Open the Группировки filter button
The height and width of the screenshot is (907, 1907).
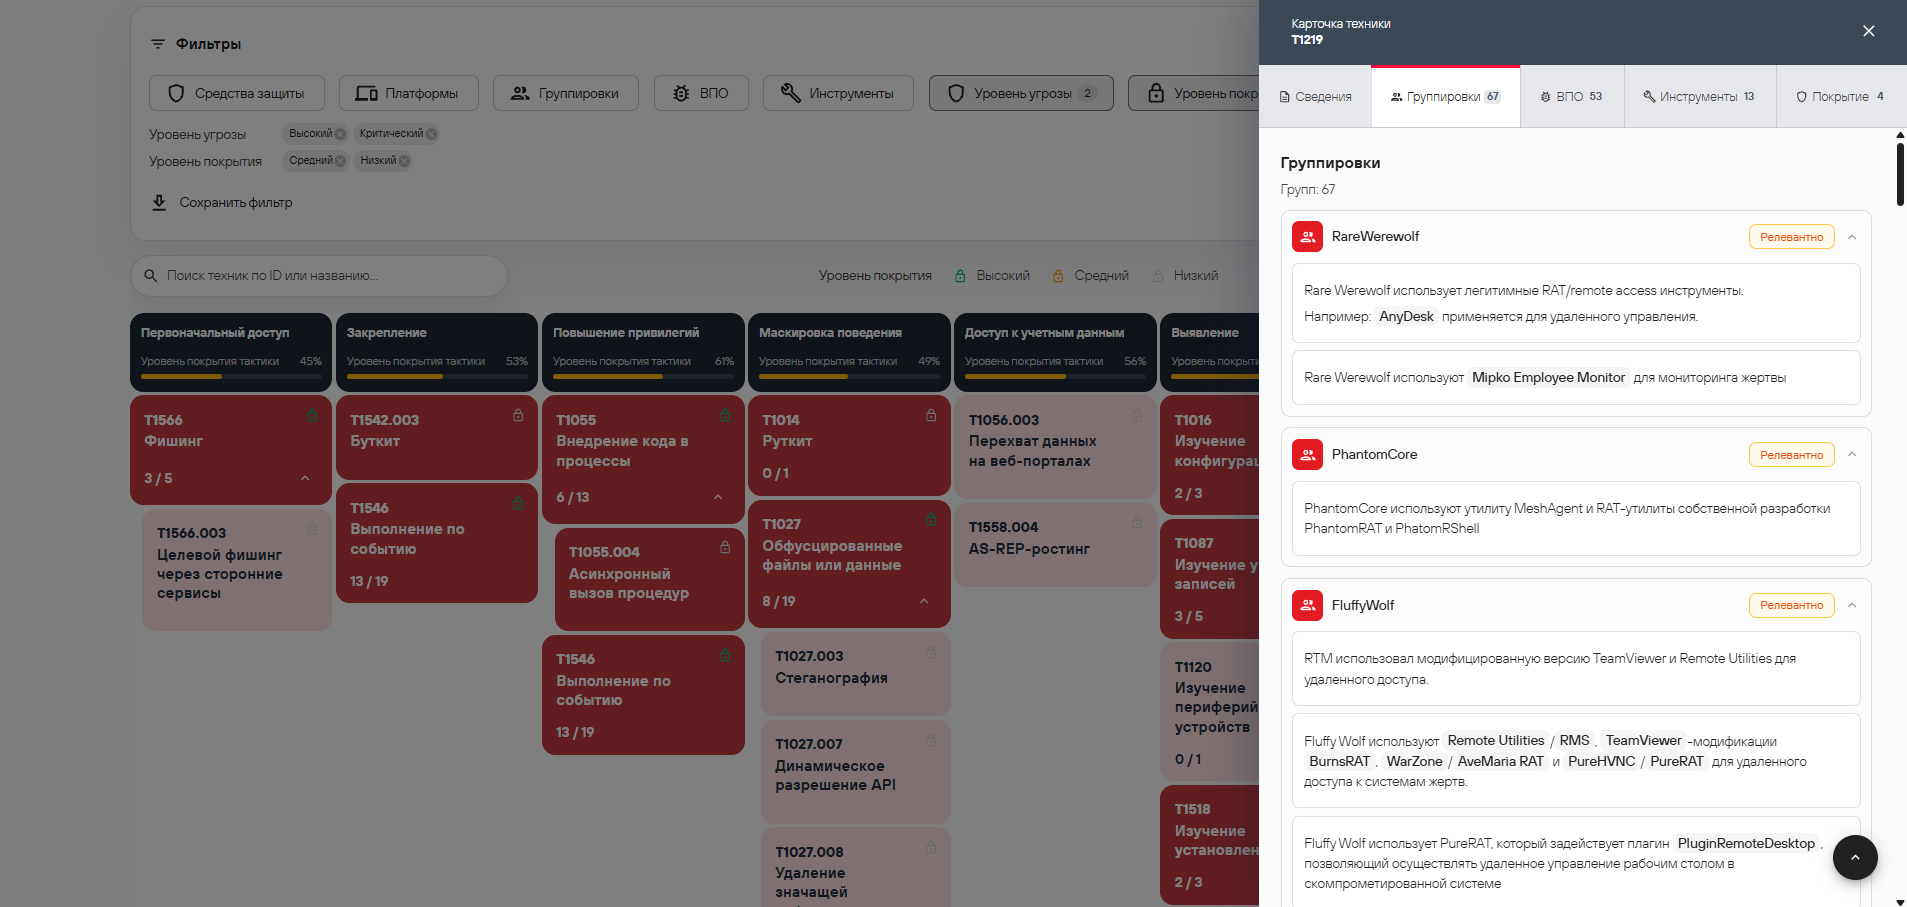[x=565, y=93]
